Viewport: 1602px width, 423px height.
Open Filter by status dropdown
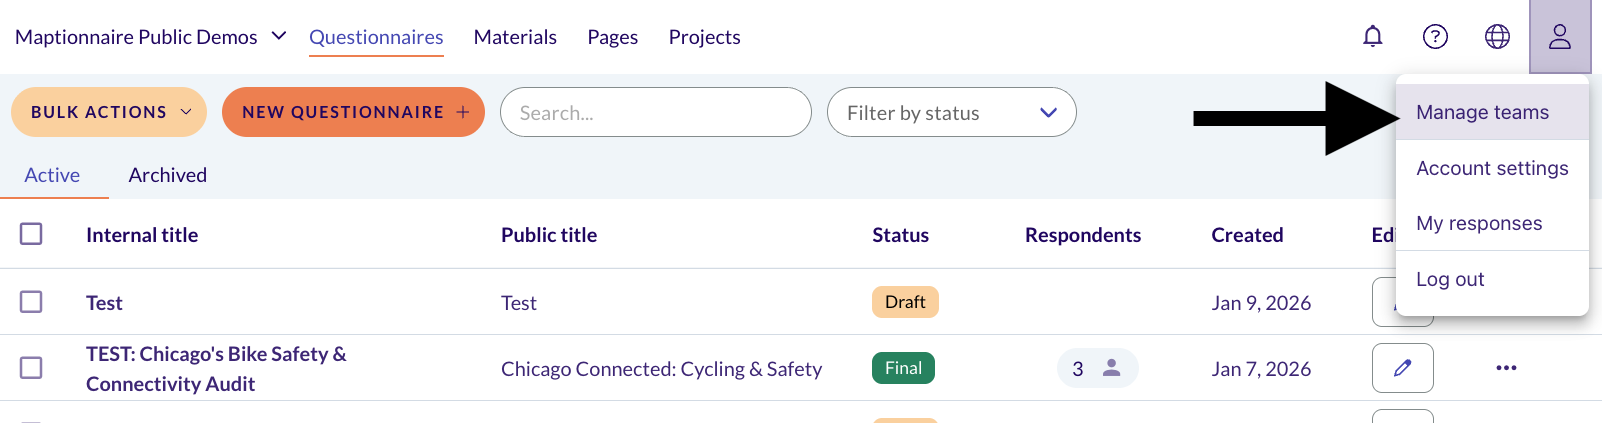point(951,112)
